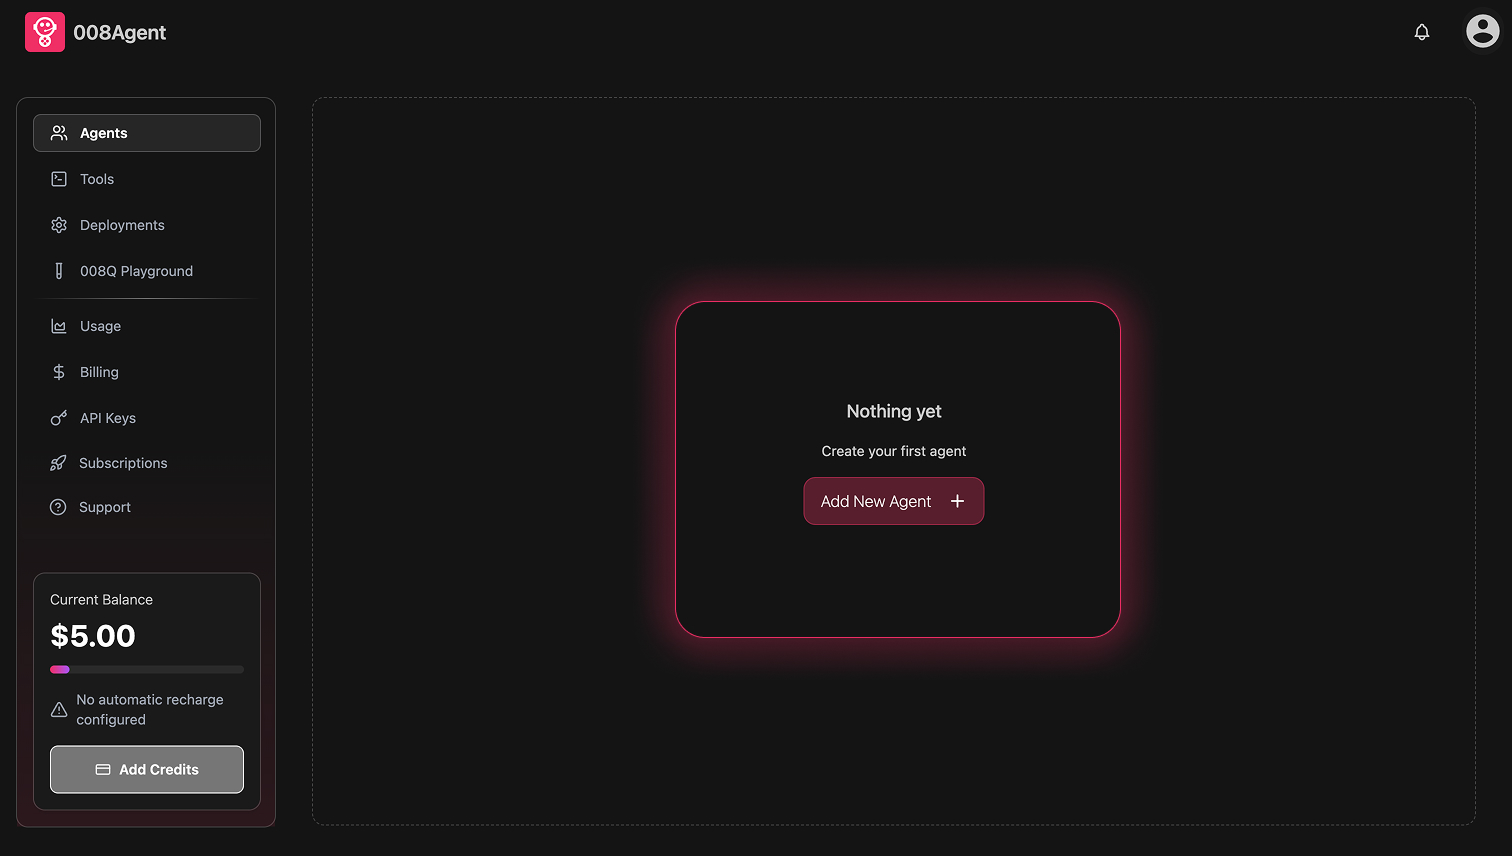Viewport: 1512px width, 856px height.
Task: Go to the Deployments menu item
Action: (122, 225)
